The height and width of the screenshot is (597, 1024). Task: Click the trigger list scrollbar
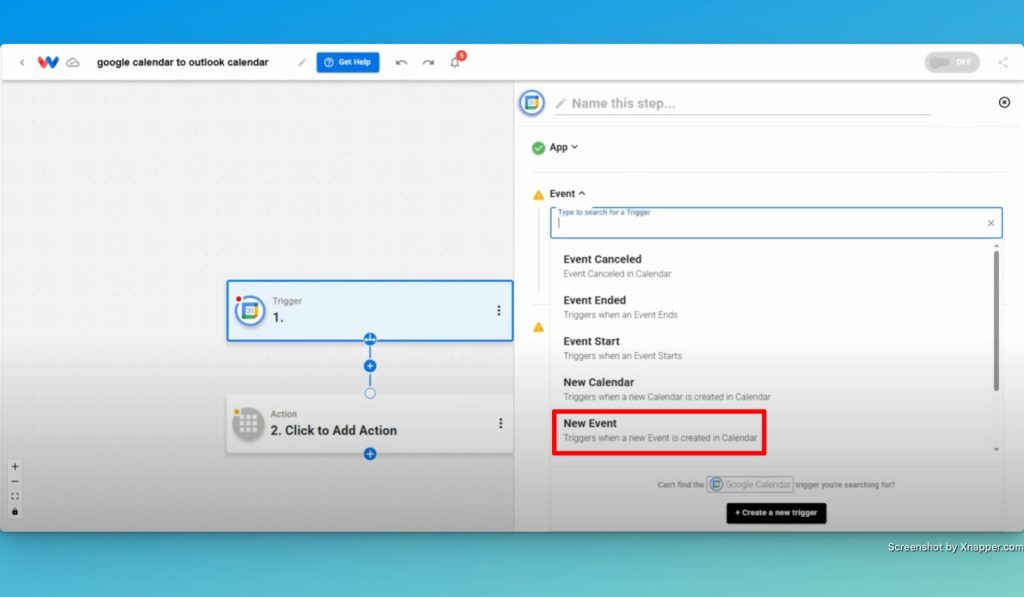(996, 320)
